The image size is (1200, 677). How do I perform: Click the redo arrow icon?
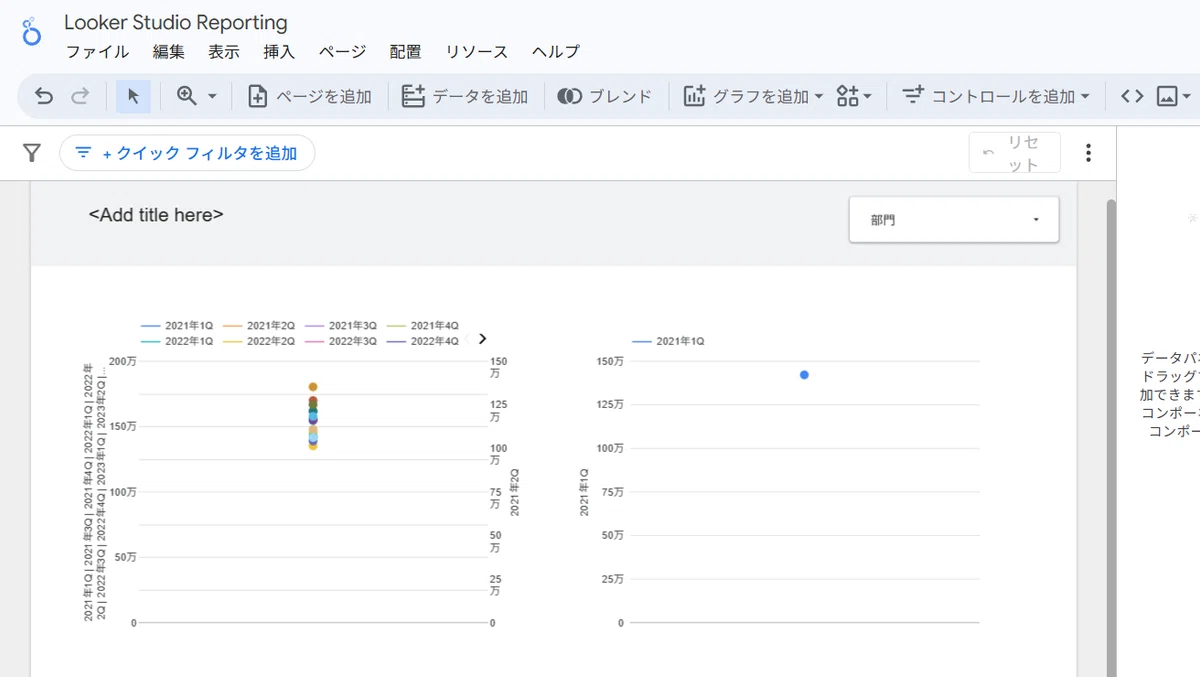[x=80, y=96]
